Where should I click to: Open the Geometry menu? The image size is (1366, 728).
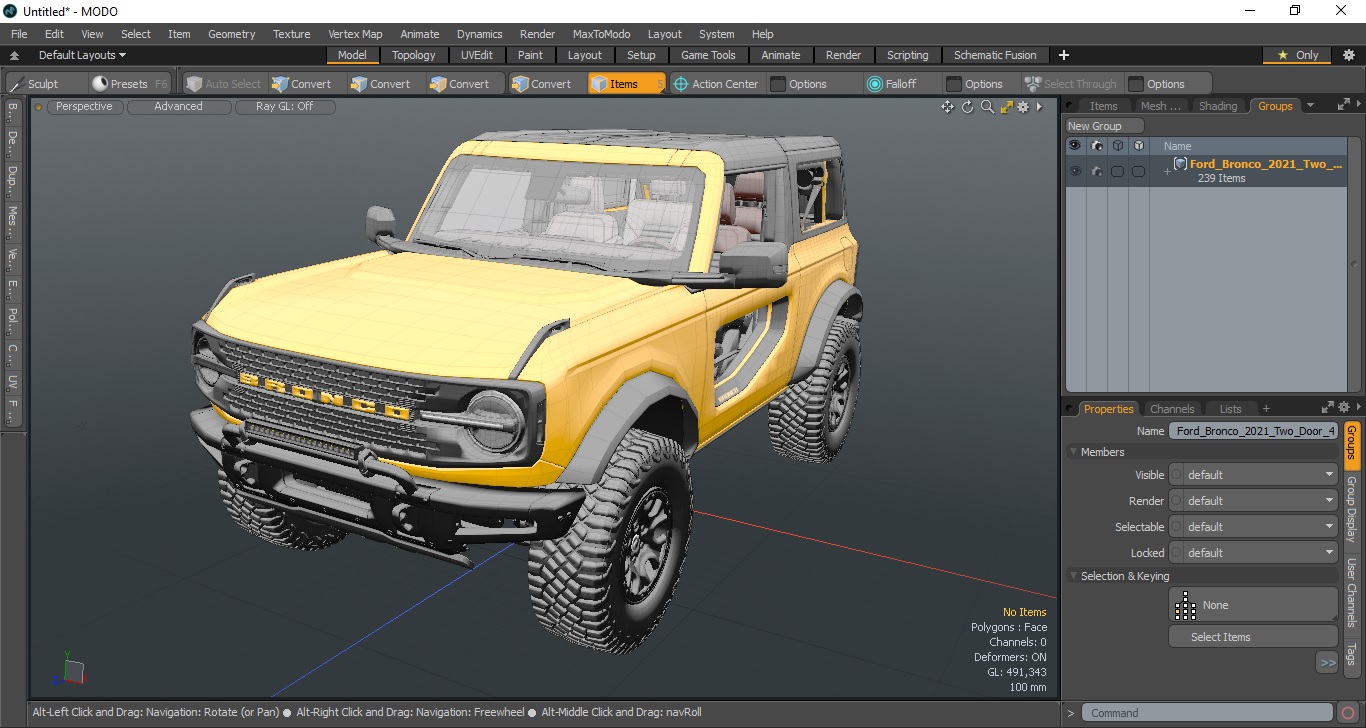[x=231, y=34]
